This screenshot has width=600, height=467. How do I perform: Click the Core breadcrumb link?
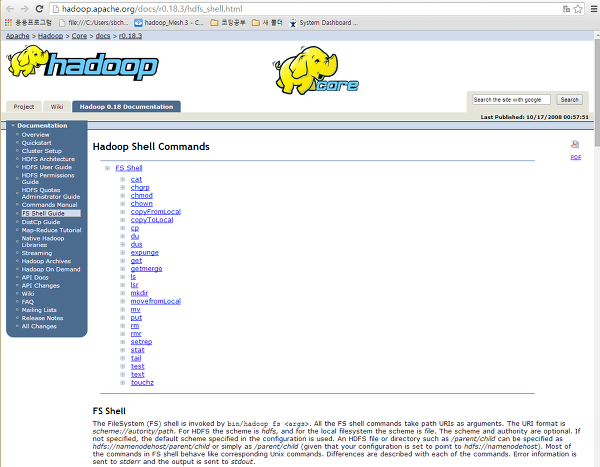(79, 36)
